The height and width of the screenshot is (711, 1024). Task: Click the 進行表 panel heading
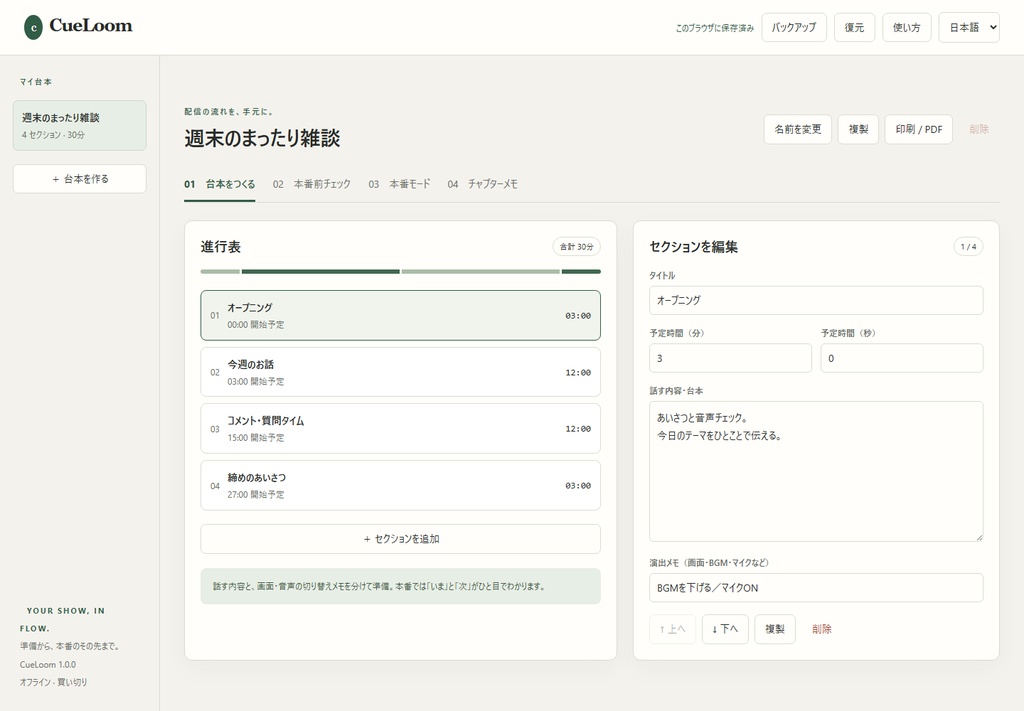221,247
